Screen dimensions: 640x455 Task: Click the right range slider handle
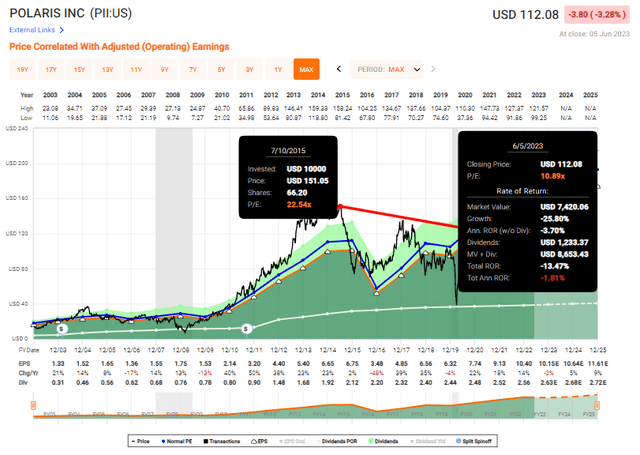point(597,405)
